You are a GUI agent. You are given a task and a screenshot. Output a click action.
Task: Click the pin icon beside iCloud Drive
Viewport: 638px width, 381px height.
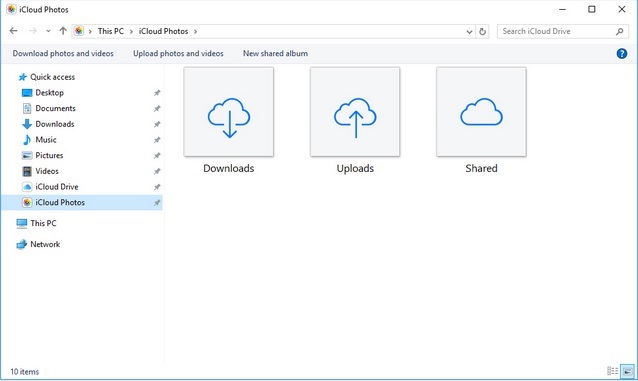[157, 187]
